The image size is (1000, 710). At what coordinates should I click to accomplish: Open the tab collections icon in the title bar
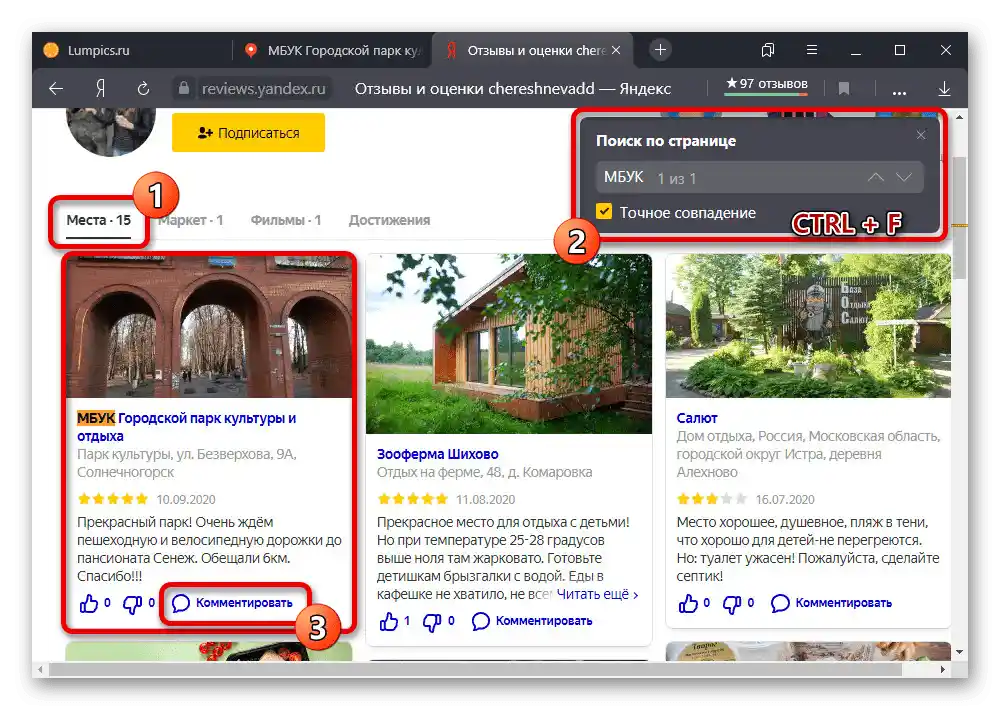pos(768,50)
